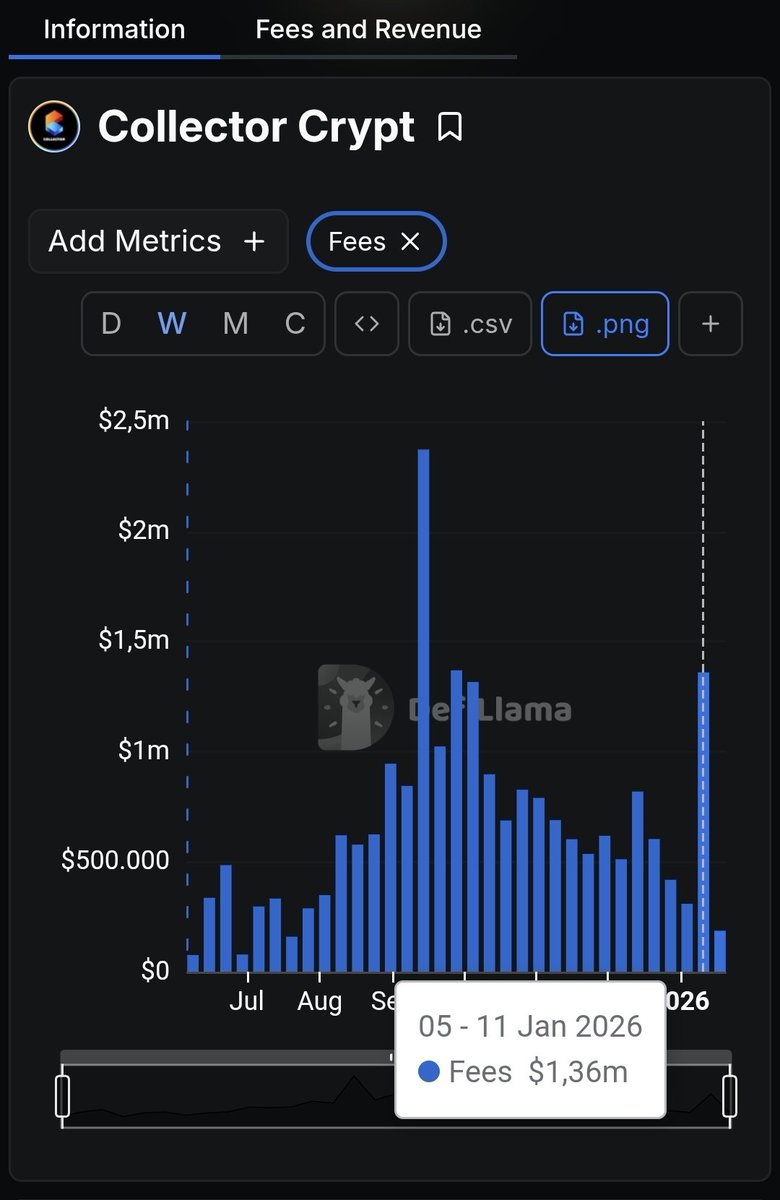This screenshot has width=780, height=1200.
Task: Click the Fees metric pill
Action: tap(357, 241)
